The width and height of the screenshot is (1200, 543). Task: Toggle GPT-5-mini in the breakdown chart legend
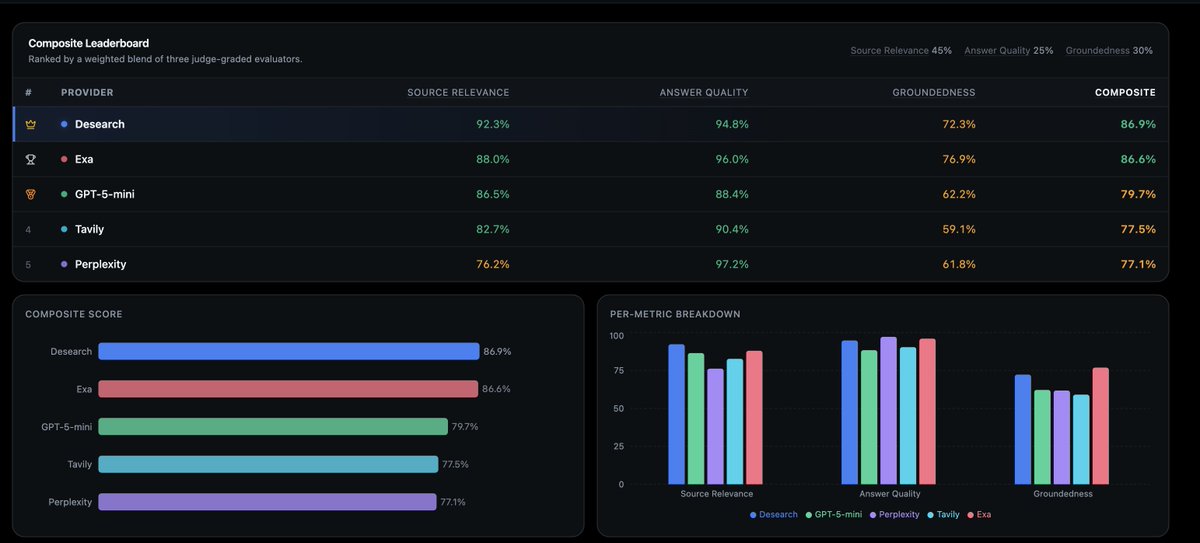point(836,515)
